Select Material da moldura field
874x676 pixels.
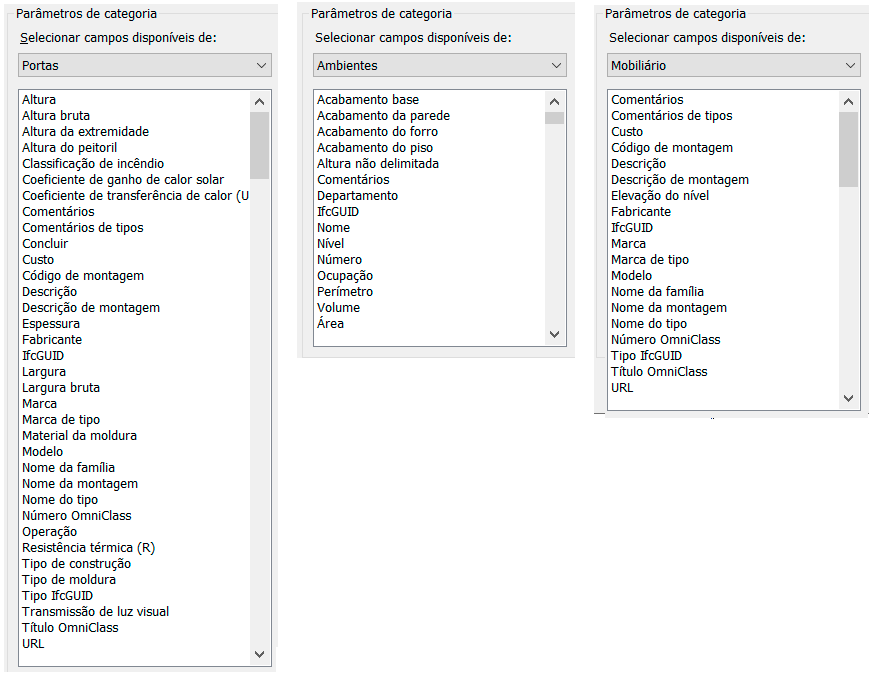(x=80, y=436)
